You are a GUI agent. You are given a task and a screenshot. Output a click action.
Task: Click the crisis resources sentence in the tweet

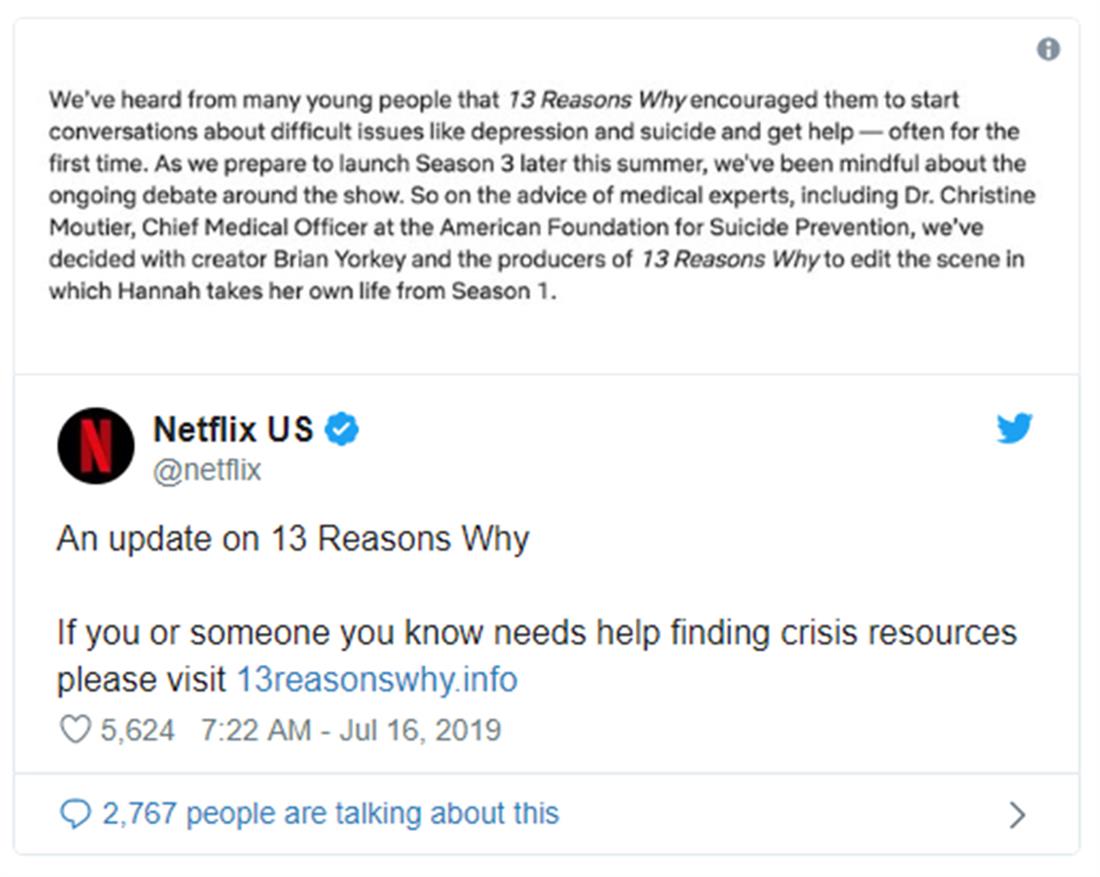536,633
